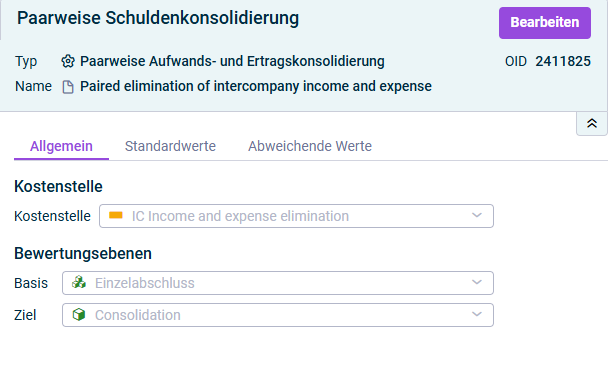
Task: Click the green cube icon in Ziel field
Action: coord(79,314)
